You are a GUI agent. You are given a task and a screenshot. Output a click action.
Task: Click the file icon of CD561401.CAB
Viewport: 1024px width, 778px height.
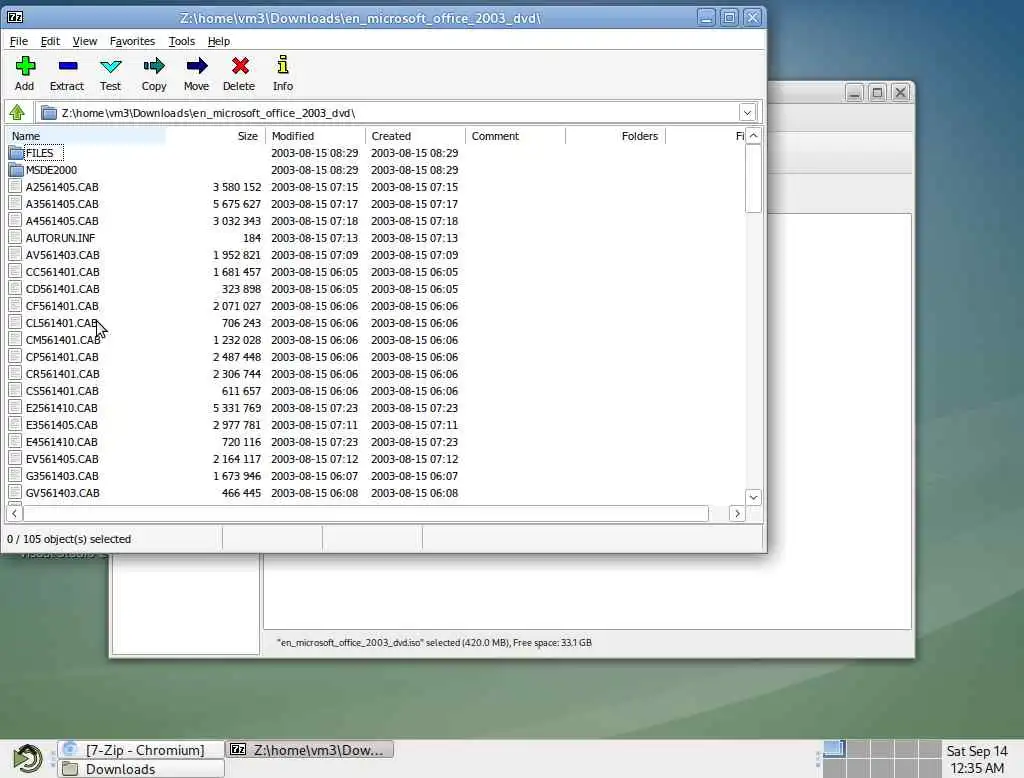click(x=16, y=289)
